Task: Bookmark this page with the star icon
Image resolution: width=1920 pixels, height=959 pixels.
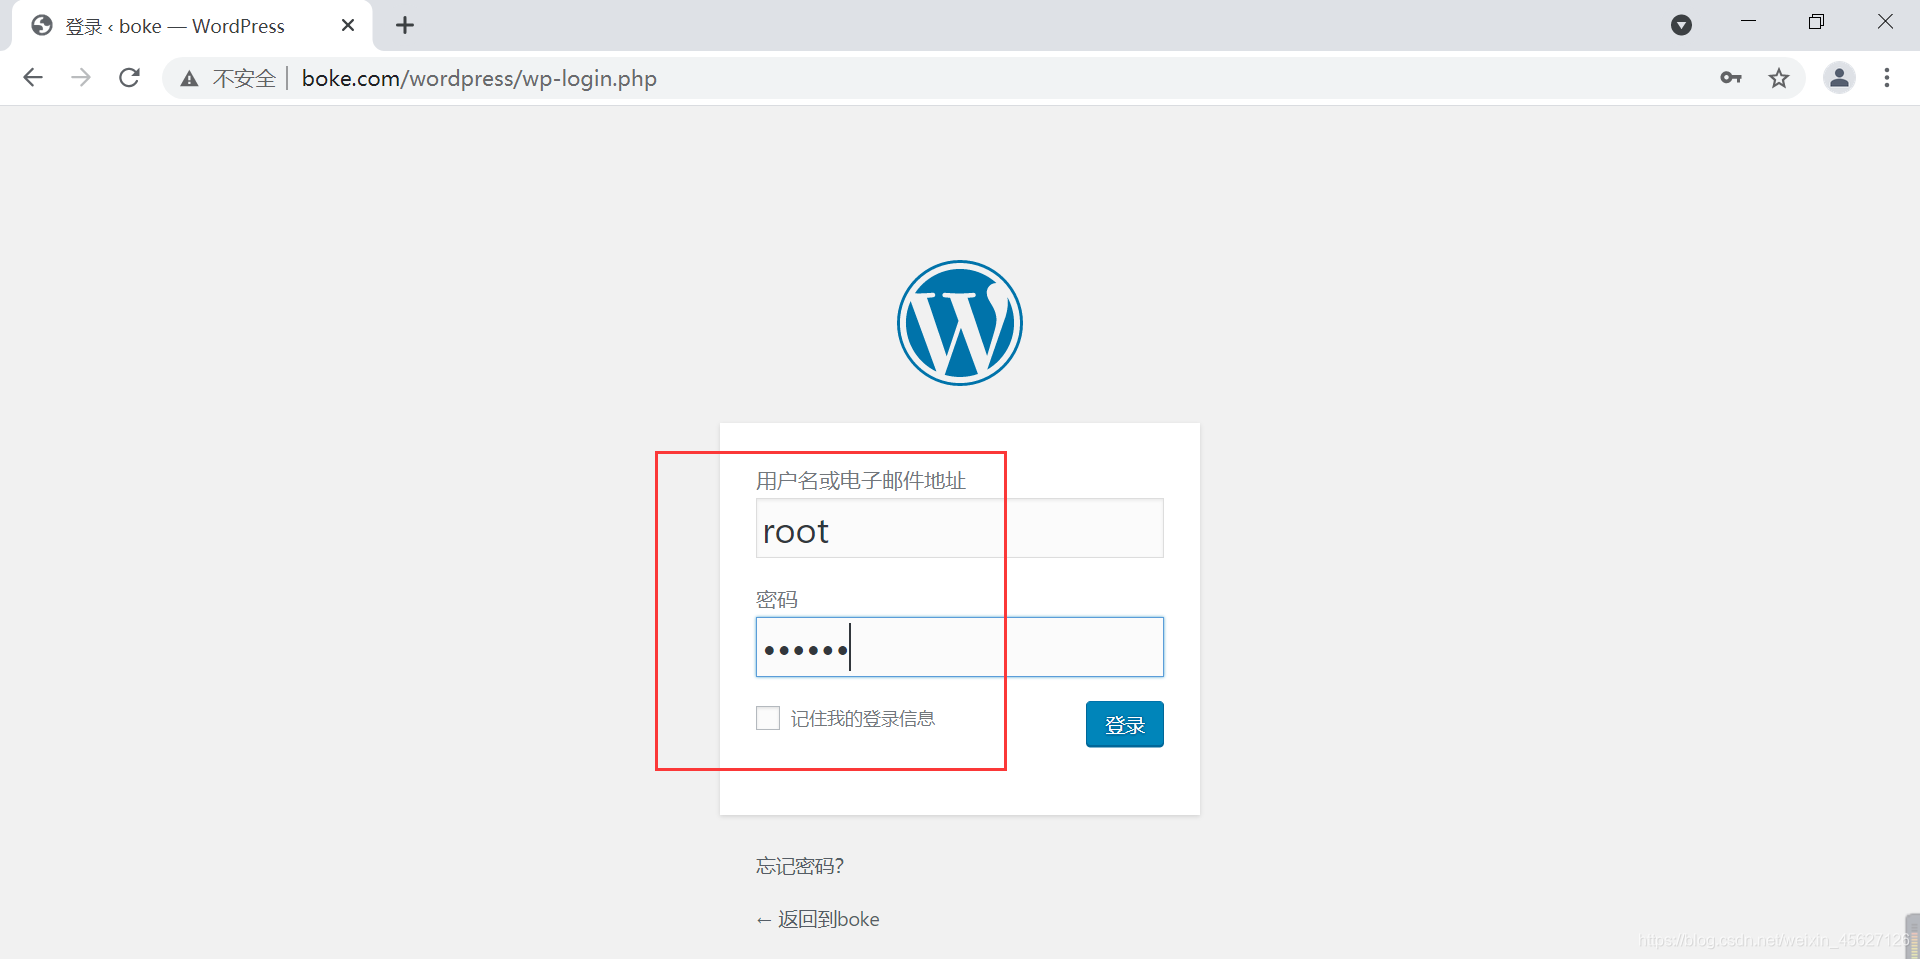Action: [1779, 78]
